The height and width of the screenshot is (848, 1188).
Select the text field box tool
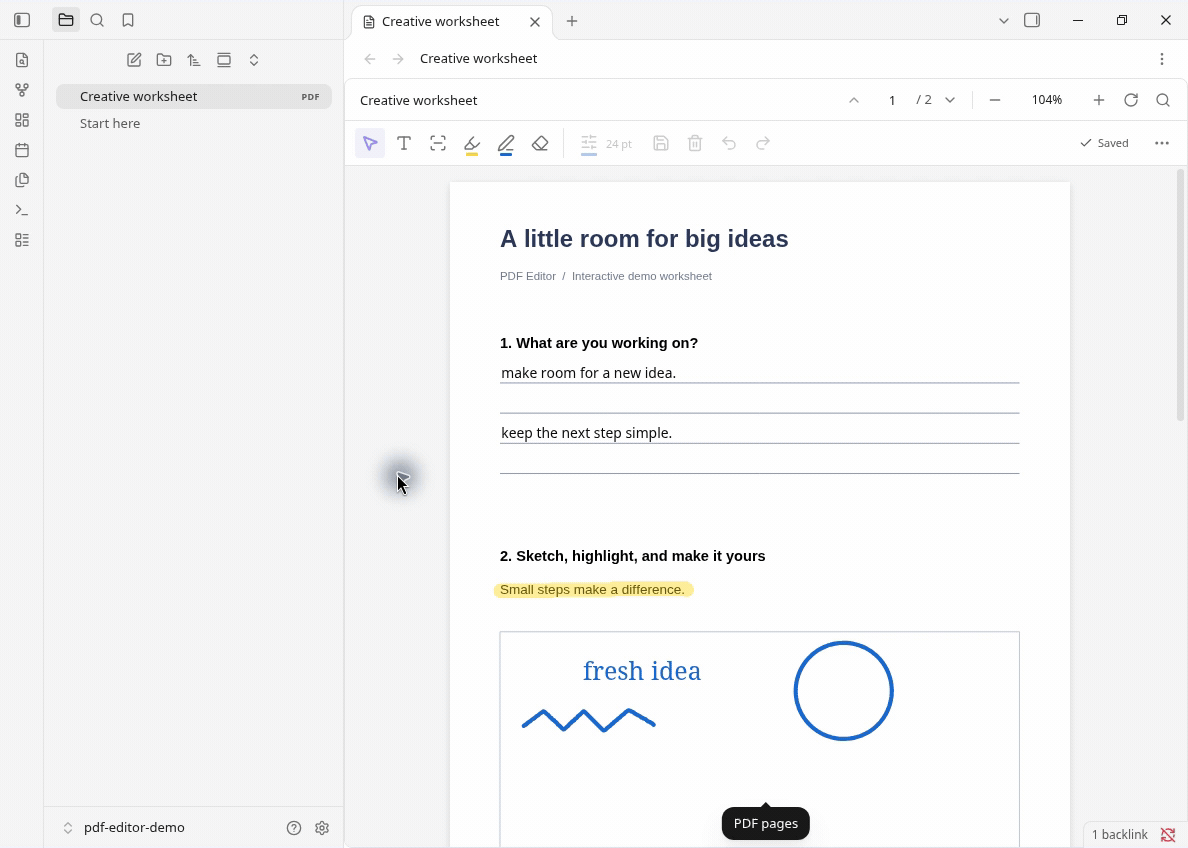pos(438,143)
